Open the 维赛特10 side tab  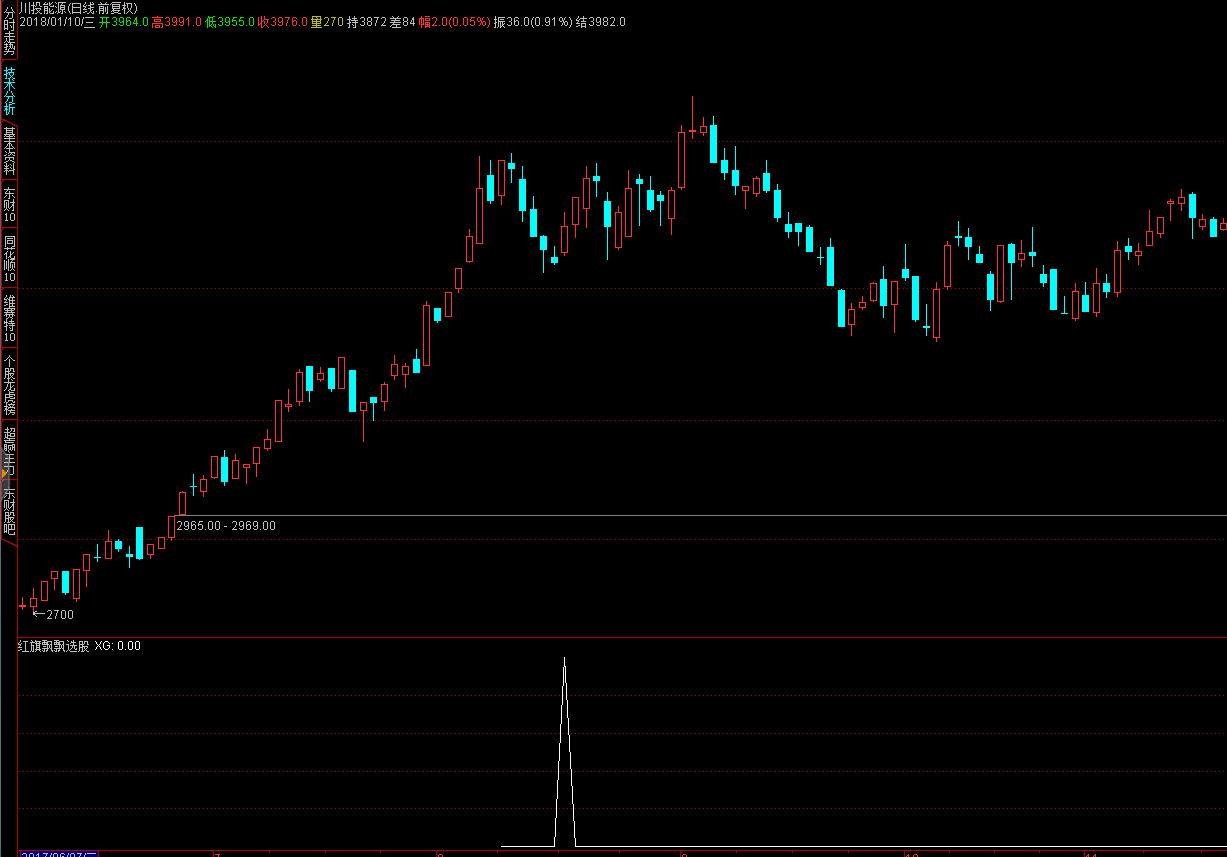tap(9, 319)
